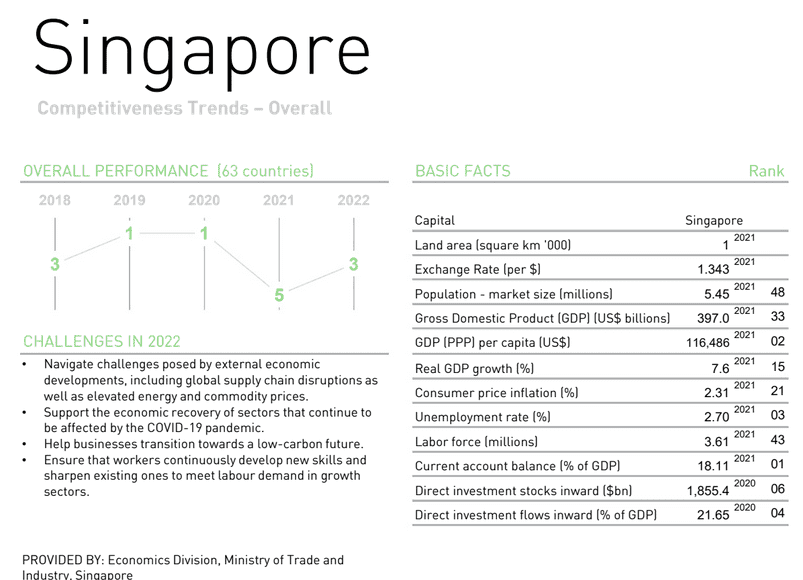Viewport: 803px width, 580px height.
Task: Click the 2022 rank 3 data point
Action: [x=353, y=264]
